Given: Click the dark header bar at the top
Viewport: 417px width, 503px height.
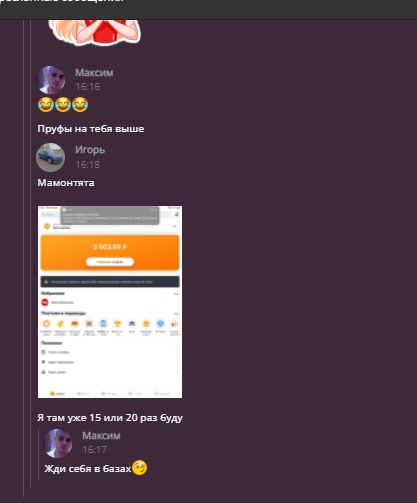Looking at the screenshot, I should [208, 9].
